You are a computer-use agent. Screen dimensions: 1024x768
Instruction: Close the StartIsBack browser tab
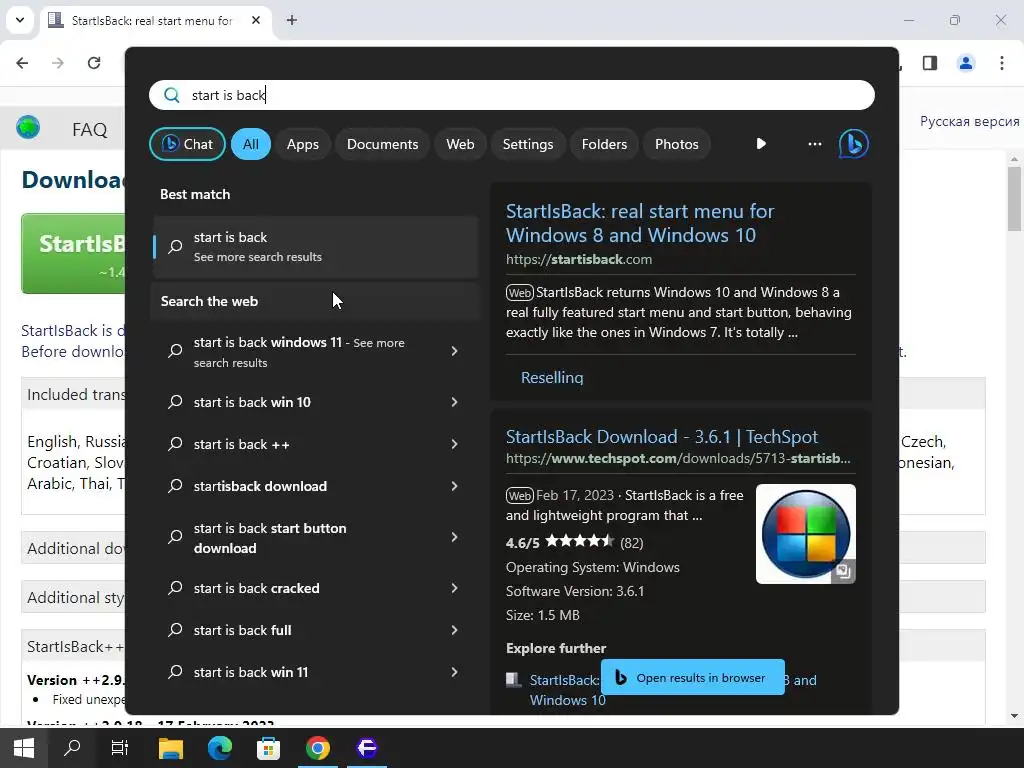(256, 20)
